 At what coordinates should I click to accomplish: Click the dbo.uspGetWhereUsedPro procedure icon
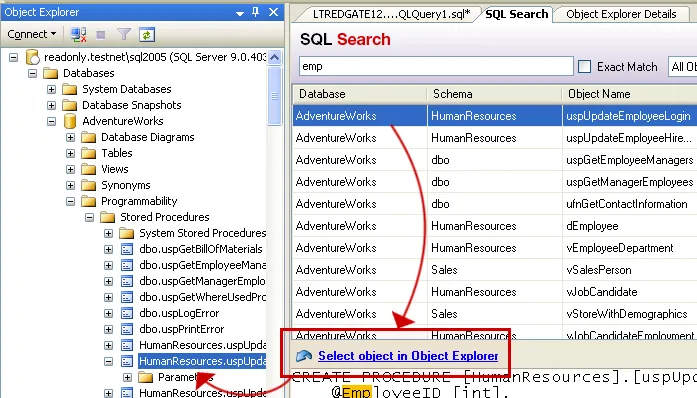[127, 297]
